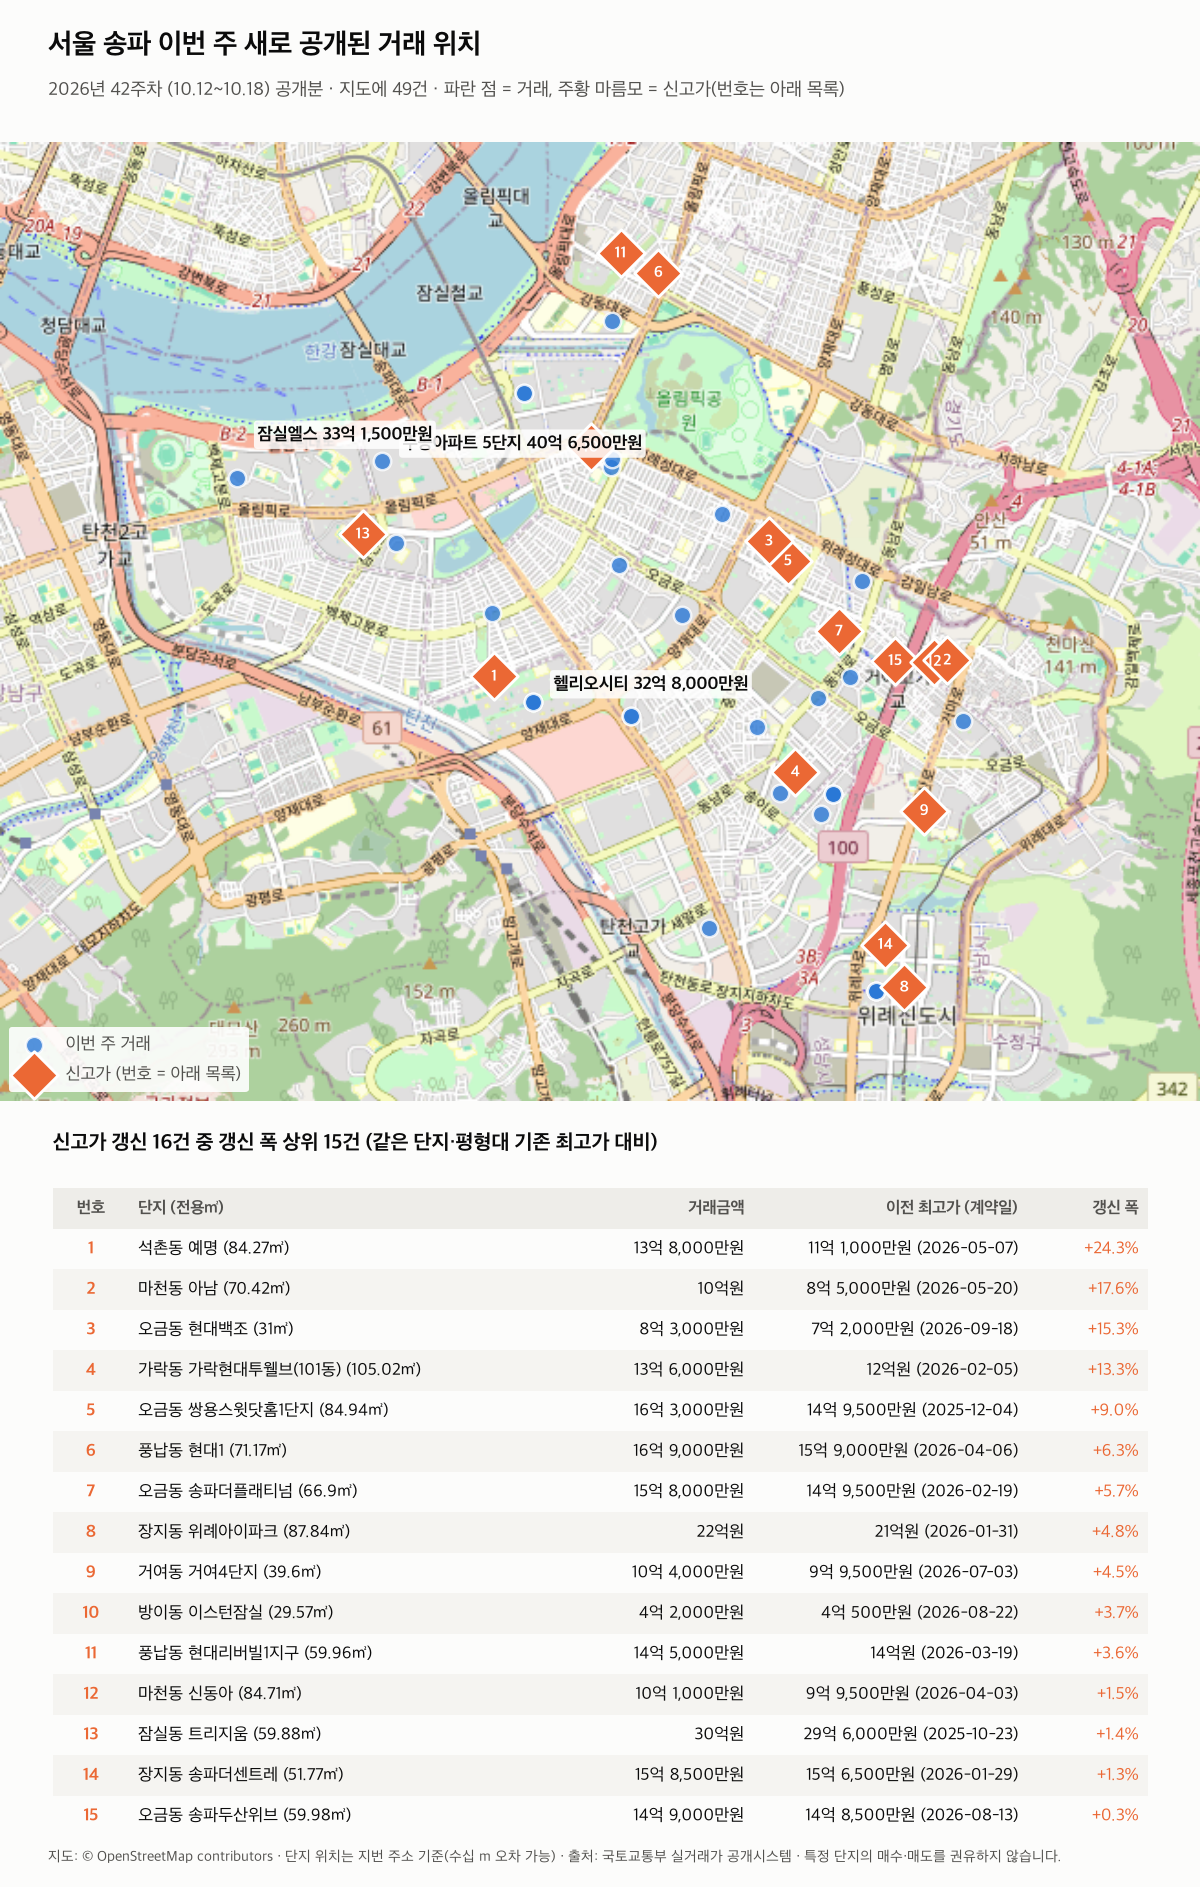
Task: Click the 단지 (전용㎡) column header
Action: [x=181, y=1207]
